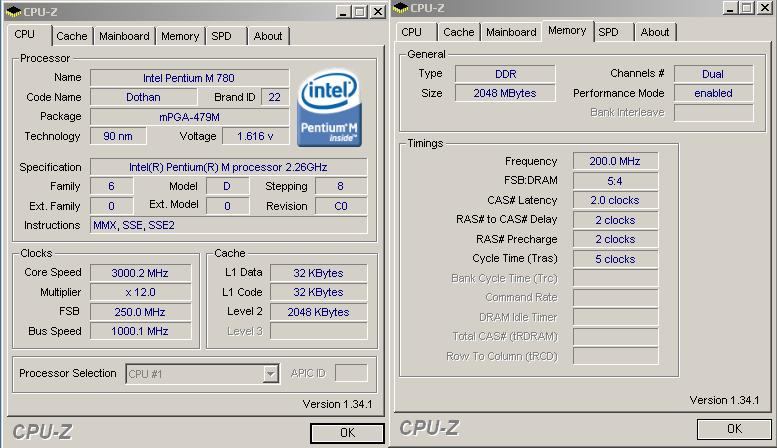Close the right CPU-Z window

coord(765,7)
